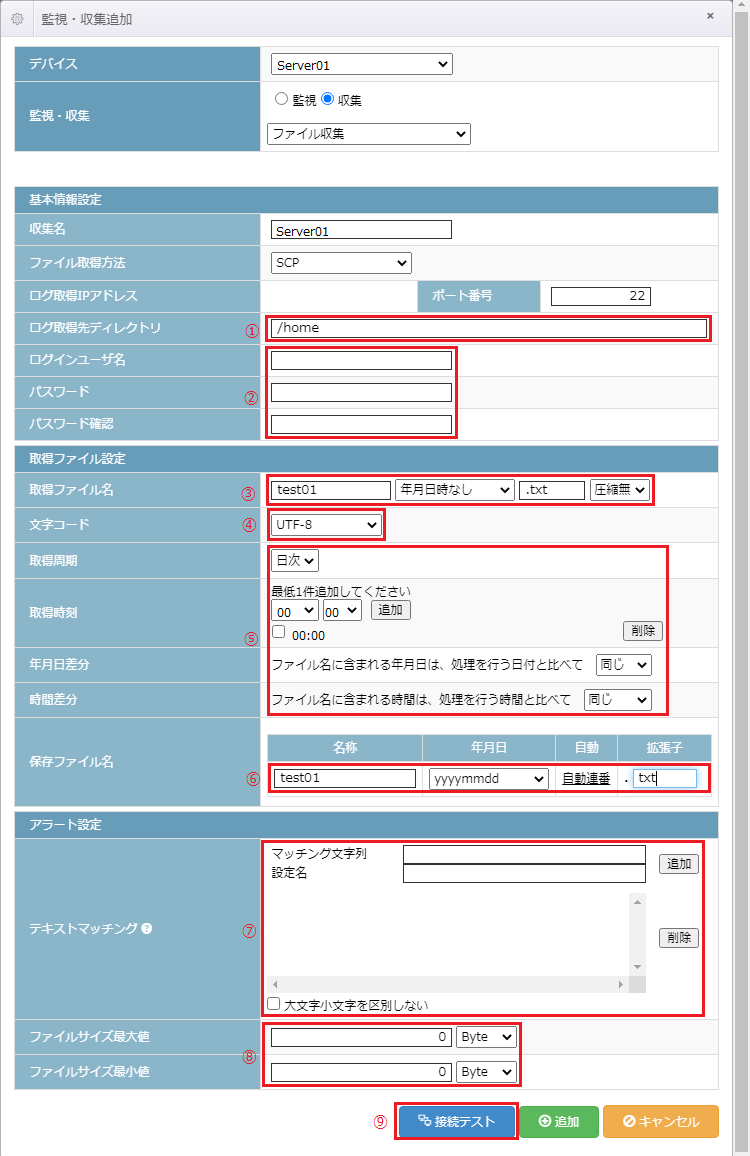Image resolution: width=750 pixels, height=1156 pixels.
Task: Click the ログ取得先ディレクトリ field with /home
Action: 489,327
